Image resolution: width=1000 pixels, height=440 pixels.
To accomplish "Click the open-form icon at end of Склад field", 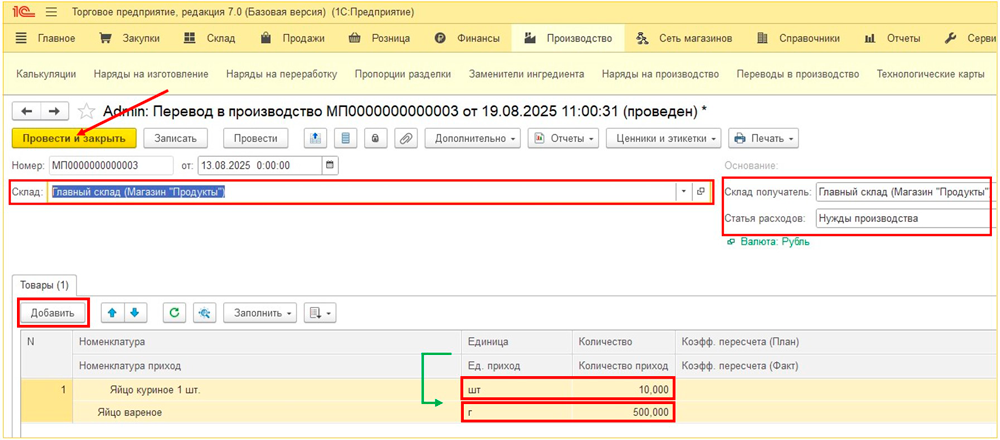I will [x=700, y=192].
